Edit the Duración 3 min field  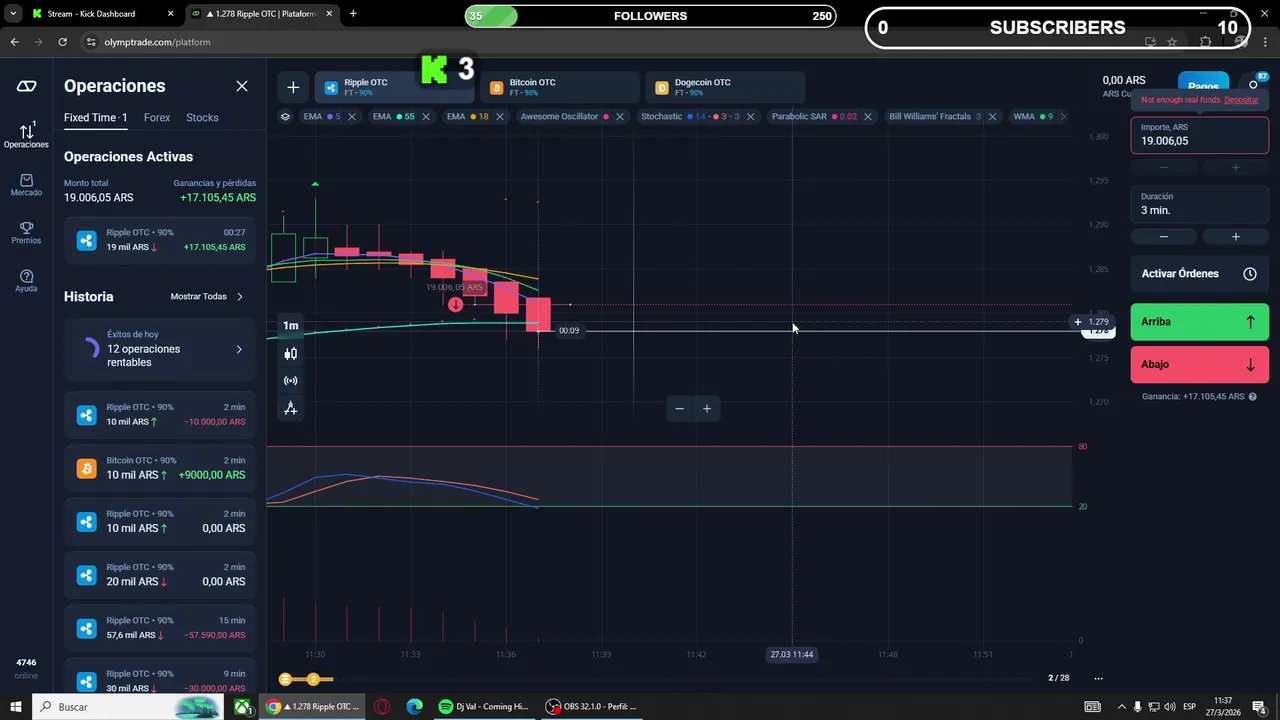pyautogui.click(x=1199, y=204)
